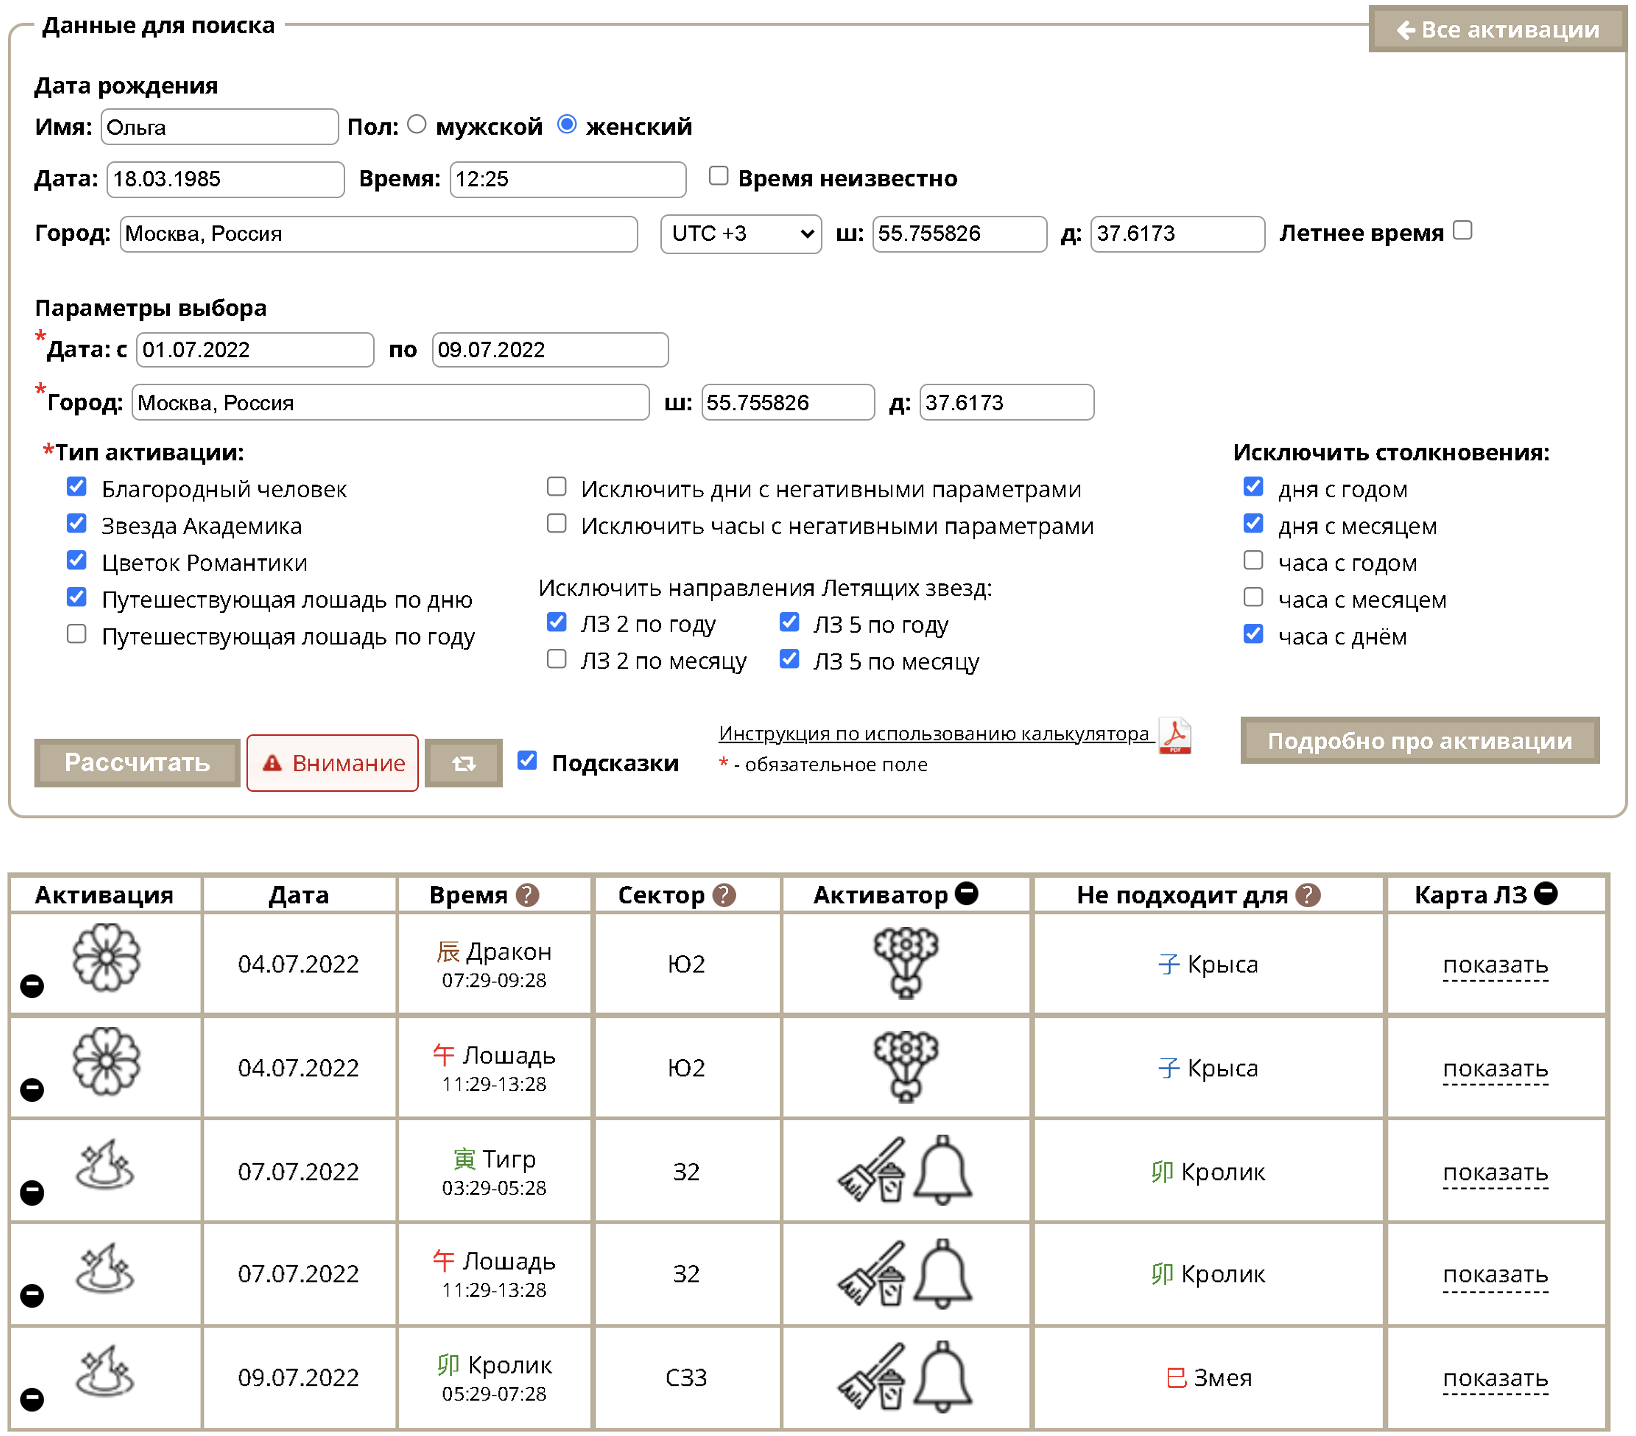This screenshot has height=1436, width=1636.
Task: Remove 07.07 Лошадь row with minus icon
Action: point(32,1296)
